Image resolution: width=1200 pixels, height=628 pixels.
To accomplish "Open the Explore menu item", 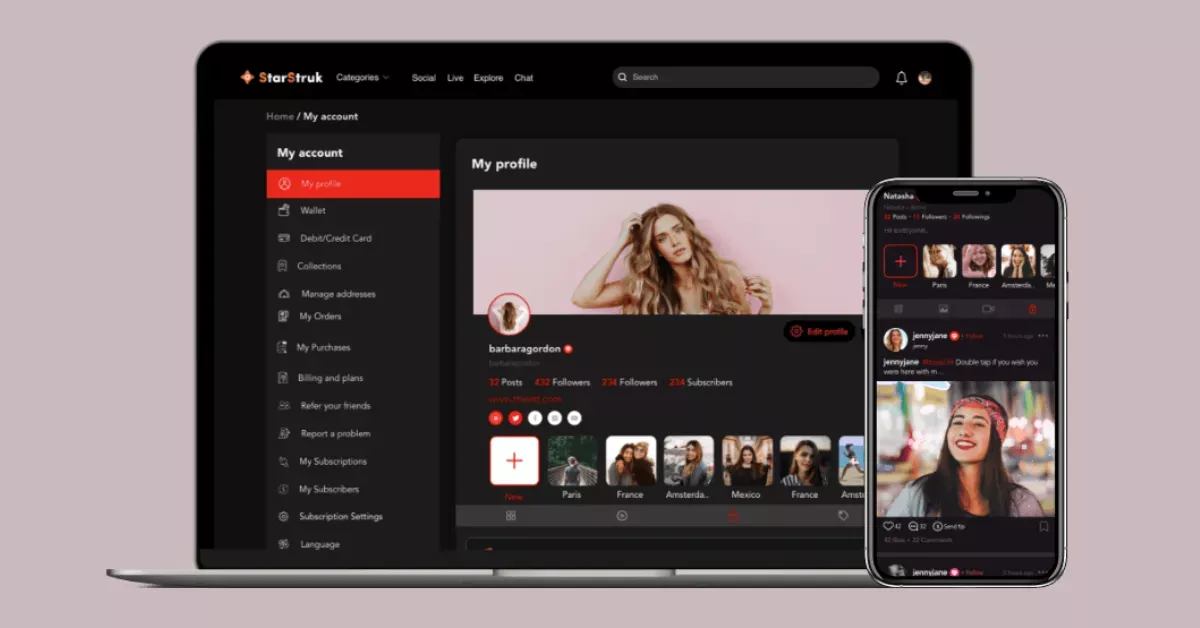I will tap(488, 77).
